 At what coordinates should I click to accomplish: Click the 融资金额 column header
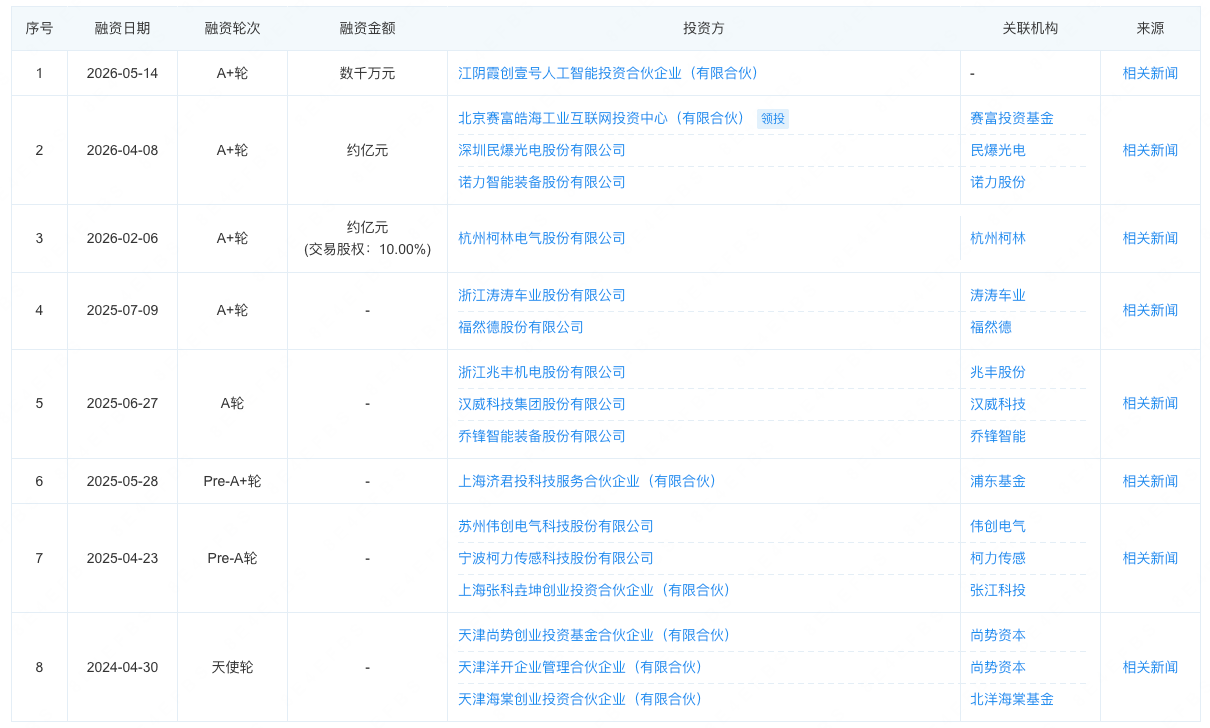[x=367, y=28]
